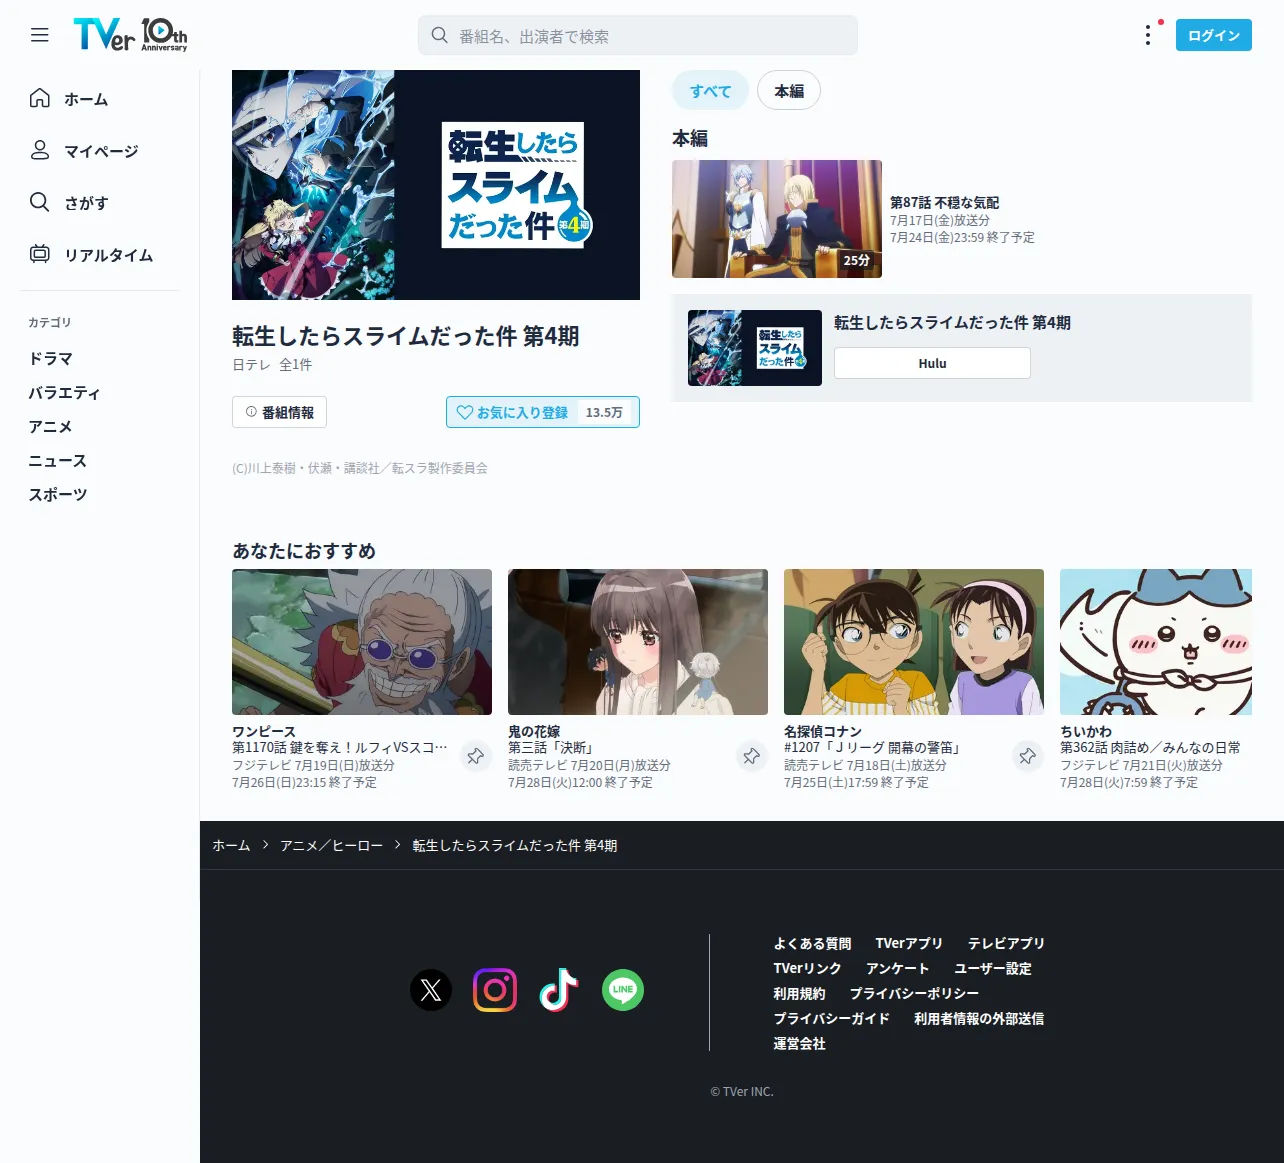Open the ワンピース recommendation thumbnail
The height and width of the screenshot is (1163, 1284).
pos(362,642)
